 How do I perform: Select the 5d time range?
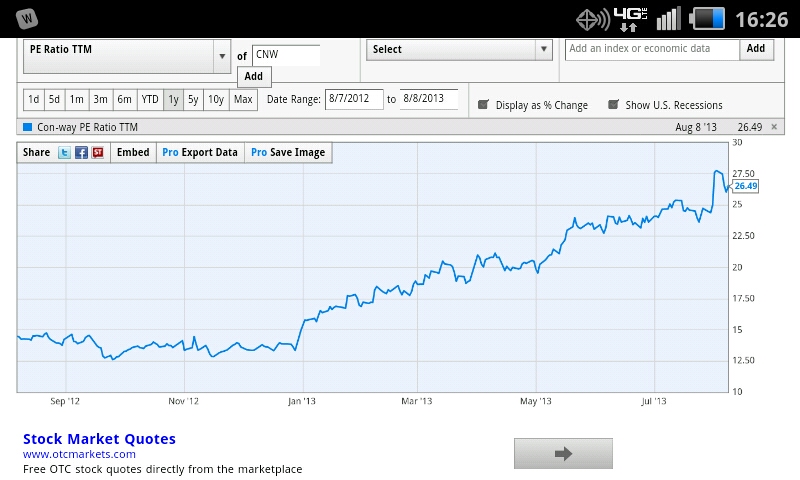click(x=55, y=99)
